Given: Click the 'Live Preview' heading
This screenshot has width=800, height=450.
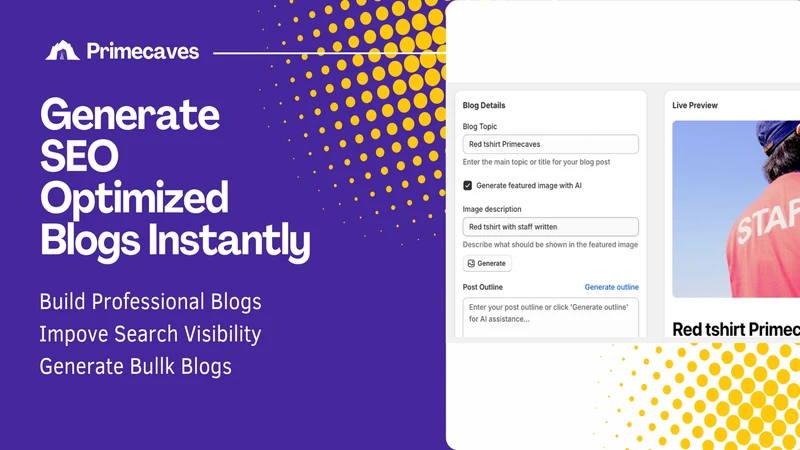Looking at the screenshot, I should (694, 106).
